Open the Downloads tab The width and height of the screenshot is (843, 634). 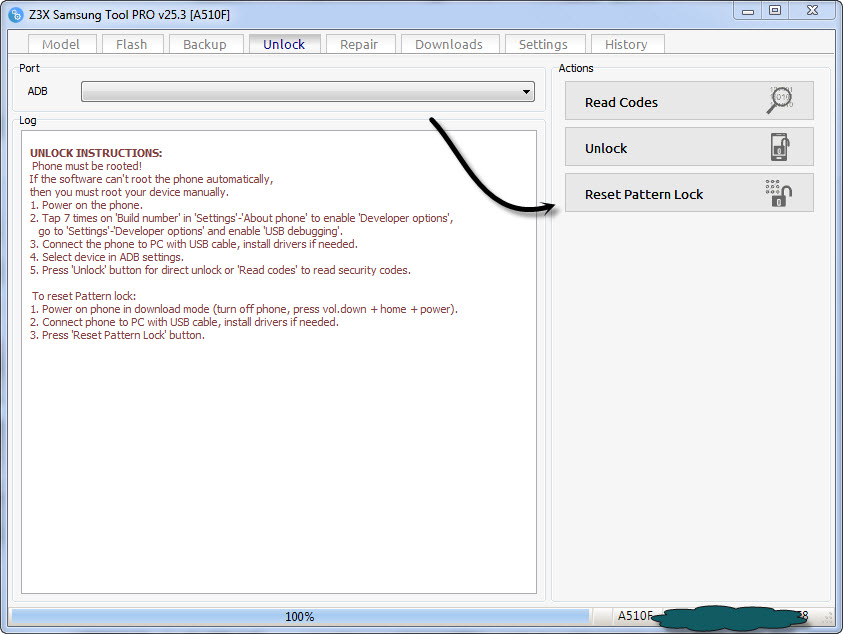tap(449, 44)
